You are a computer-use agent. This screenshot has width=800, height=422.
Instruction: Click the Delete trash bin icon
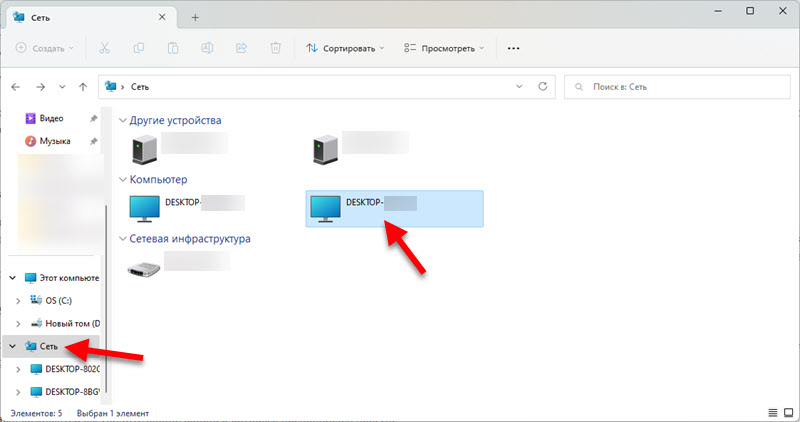(275, 47)
